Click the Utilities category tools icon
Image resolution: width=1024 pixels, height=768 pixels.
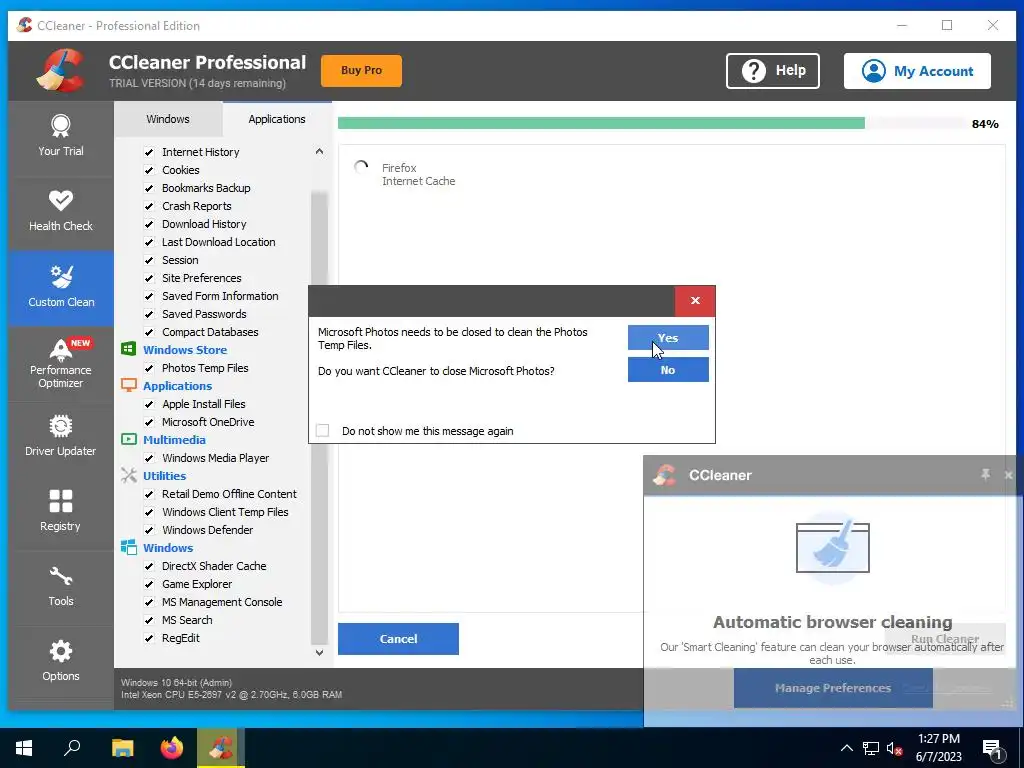tap(129, 475)
